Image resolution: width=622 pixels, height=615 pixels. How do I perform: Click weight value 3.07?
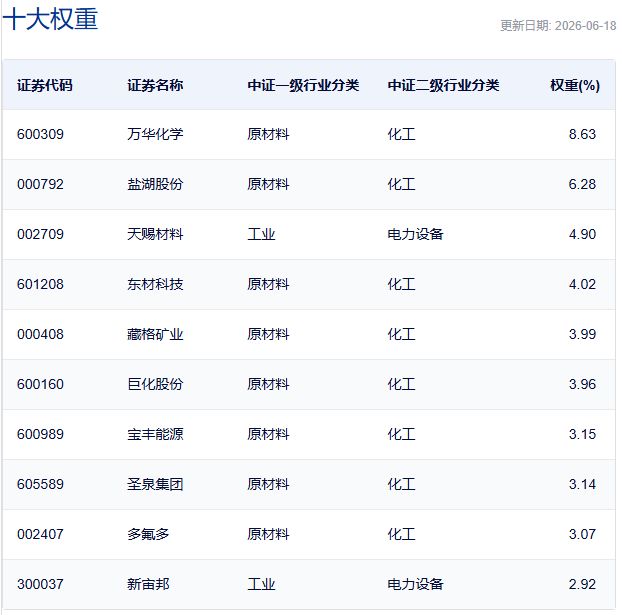tap(582, 534)
